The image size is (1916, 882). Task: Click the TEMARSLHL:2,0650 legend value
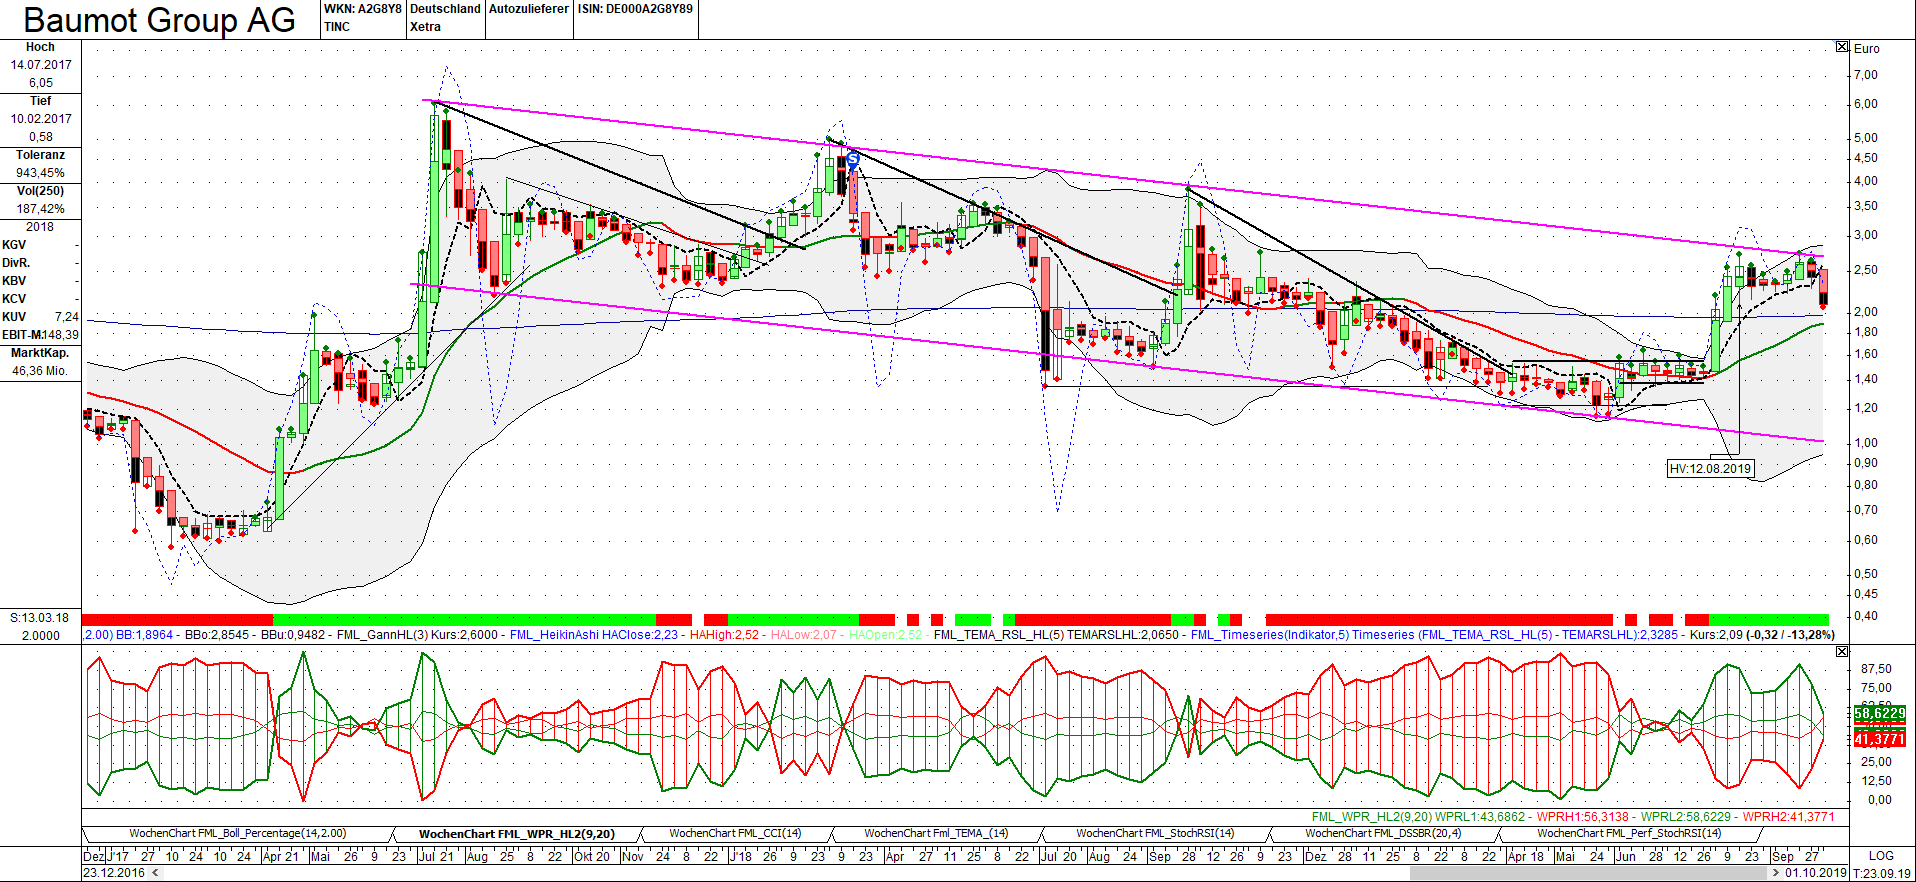[x=1123, y=635]
